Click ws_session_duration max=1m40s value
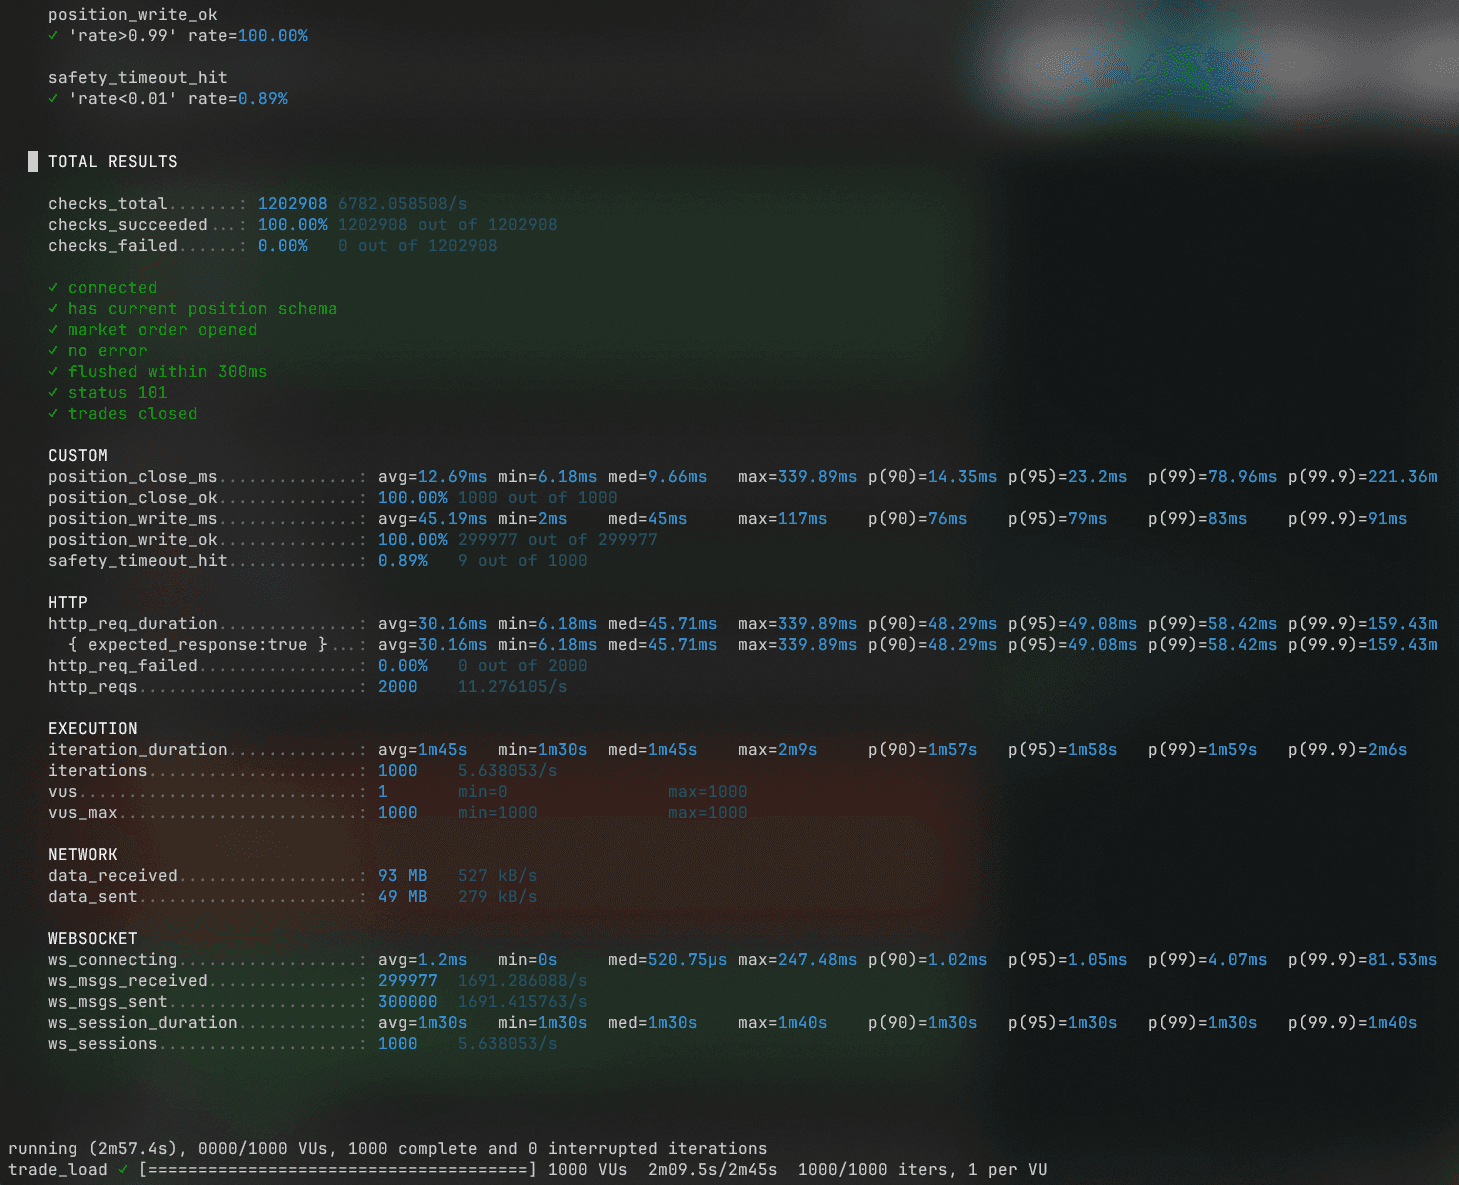The width and height of the screenshot is (1459, 1185). point(783,1023)
